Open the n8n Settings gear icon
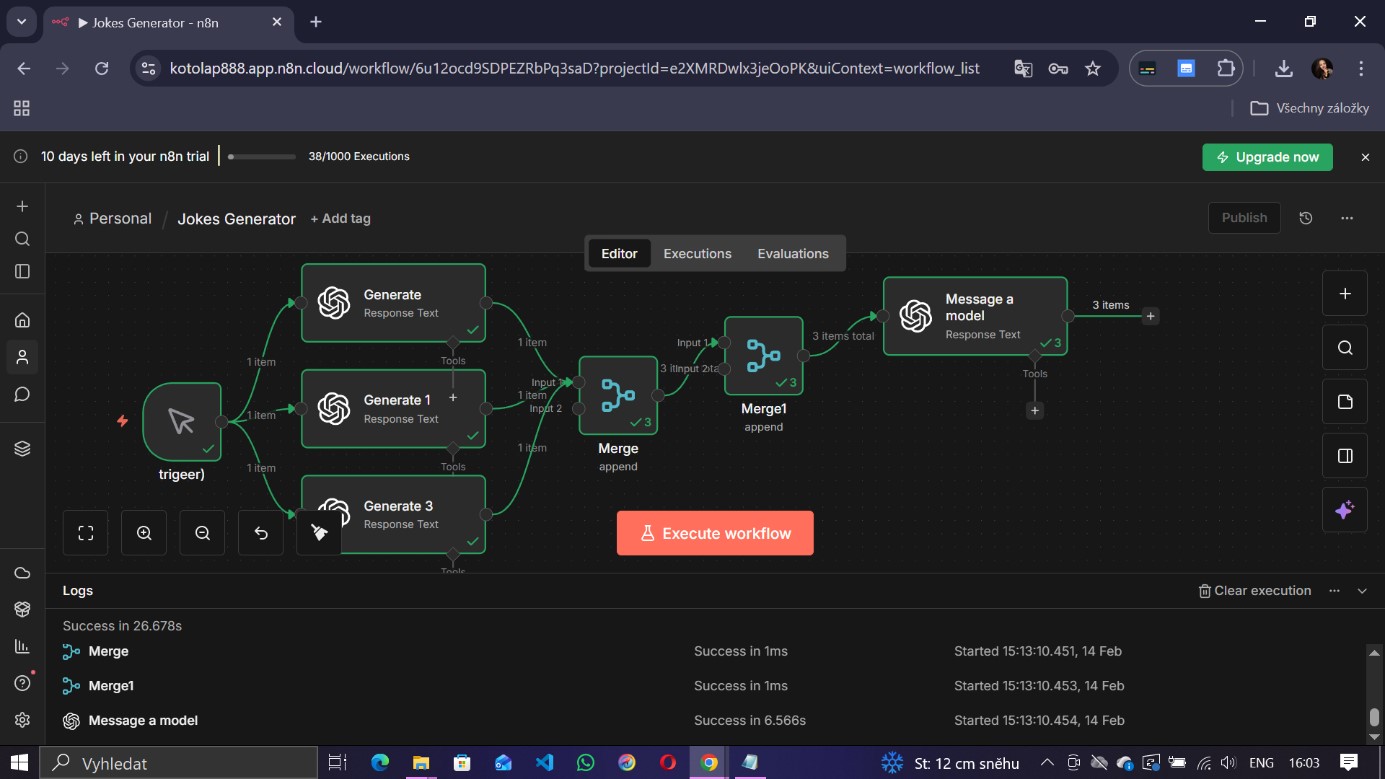1385x779 pixels. click(x=22, y=720)
